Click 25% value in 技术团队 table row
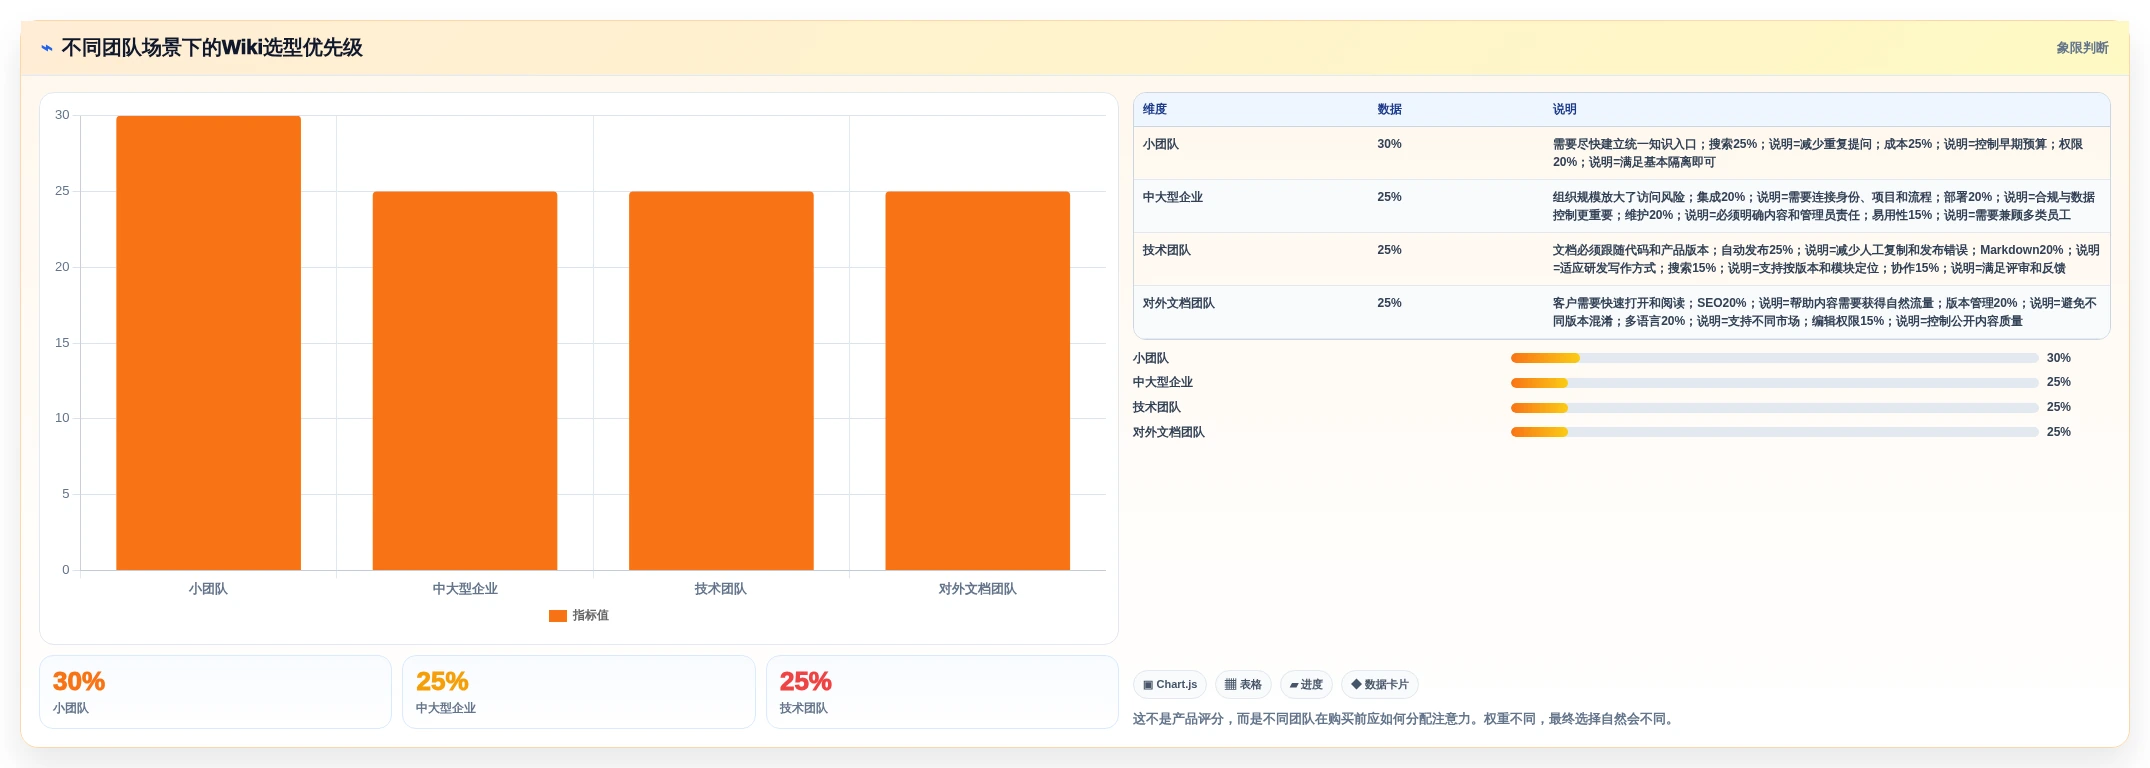The image size is (2150, 768). (1389, 250)
